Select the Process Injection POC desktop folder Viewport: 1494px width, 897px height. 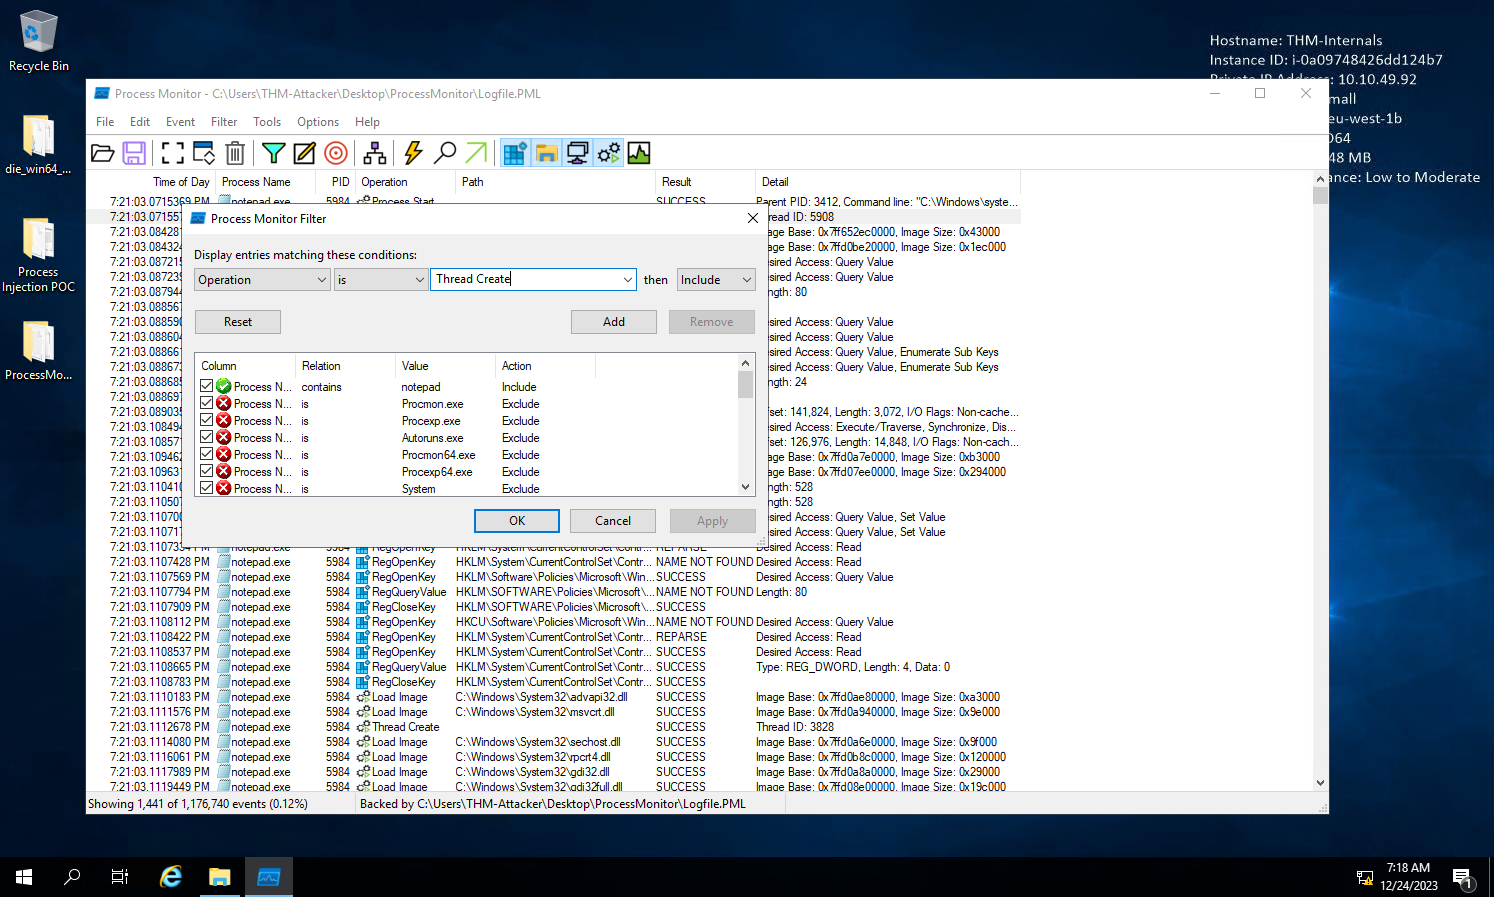click(38, 255)
